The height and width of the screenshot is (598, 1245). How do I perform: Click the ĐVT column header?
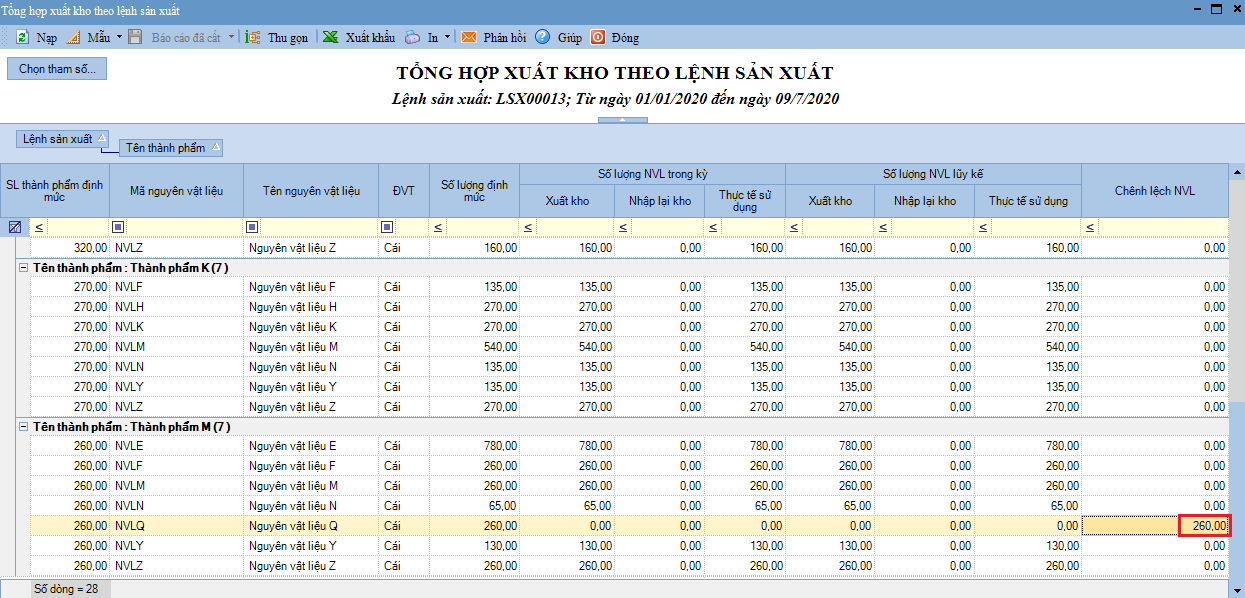click(x=404, y=190)
